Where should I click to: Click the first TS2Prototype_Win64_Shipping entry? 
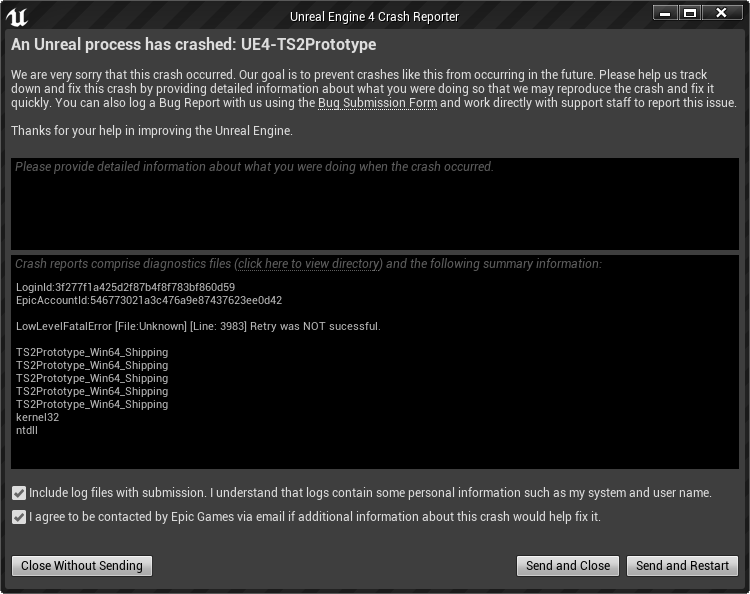[x=92, y=352]
